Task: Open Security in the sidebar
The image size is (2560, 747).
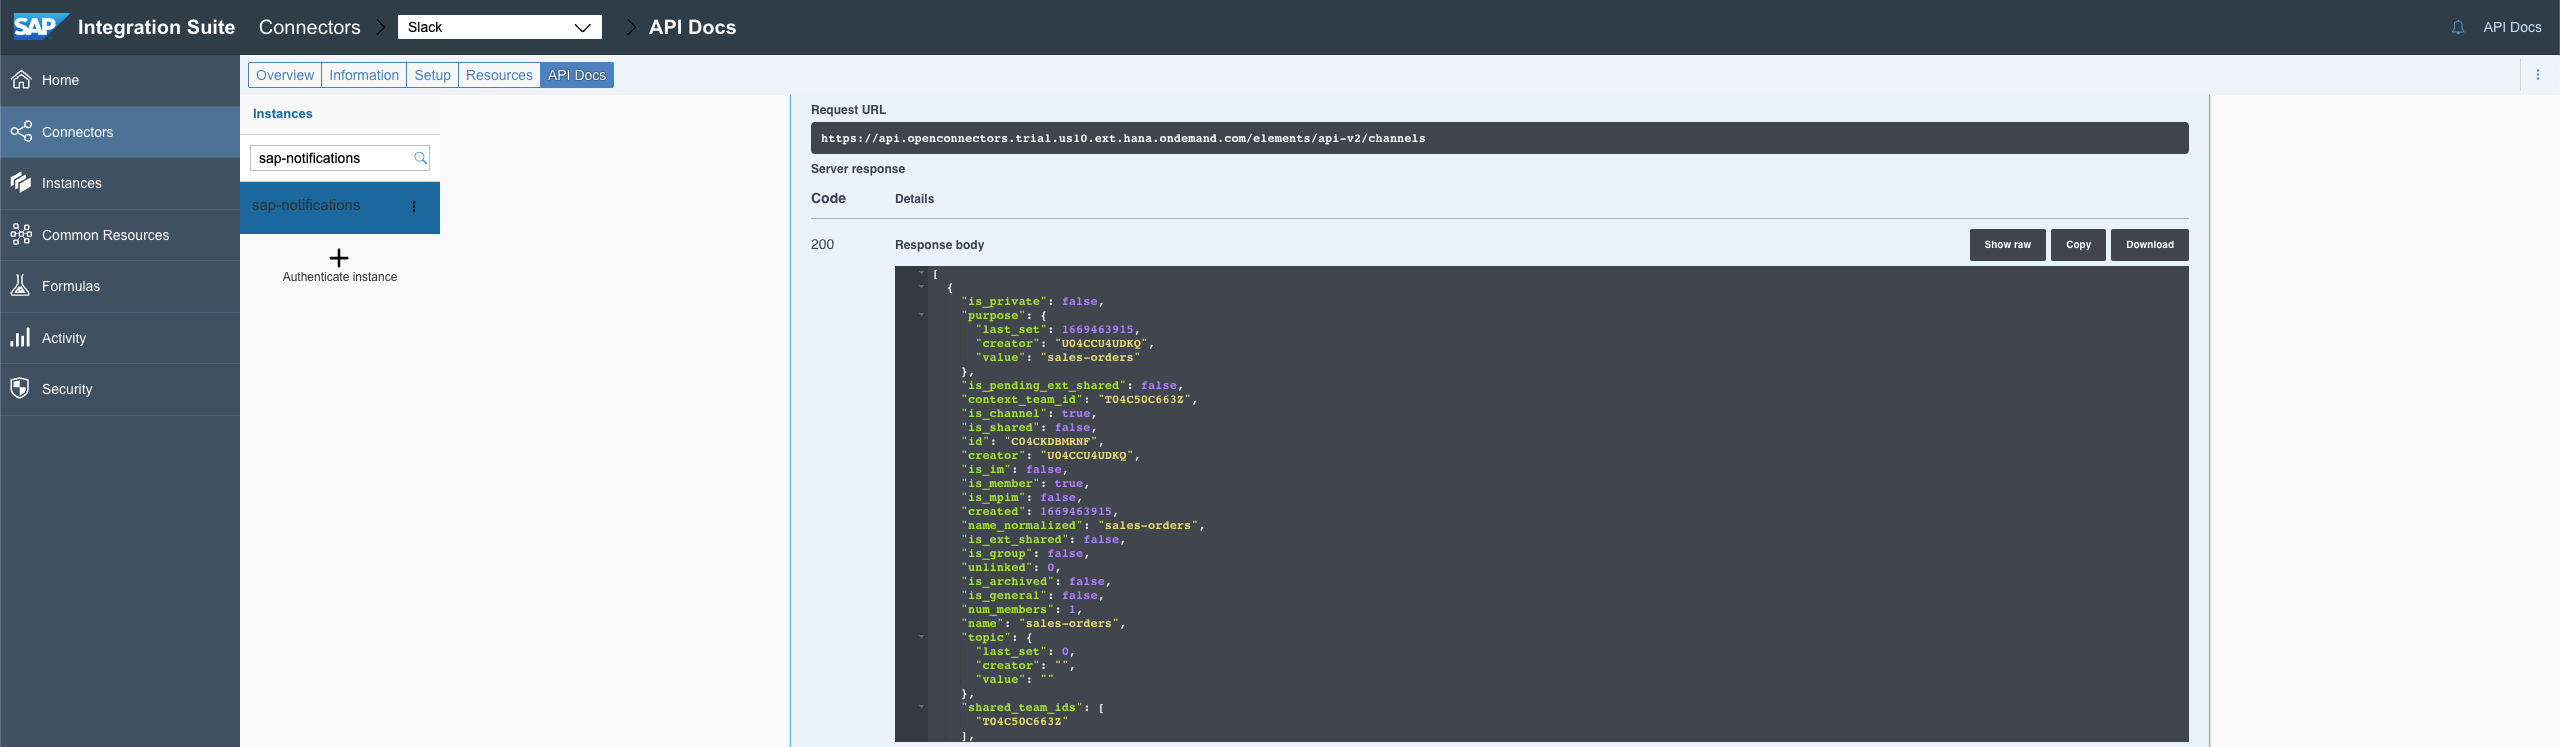Action: tap(120, 389)
